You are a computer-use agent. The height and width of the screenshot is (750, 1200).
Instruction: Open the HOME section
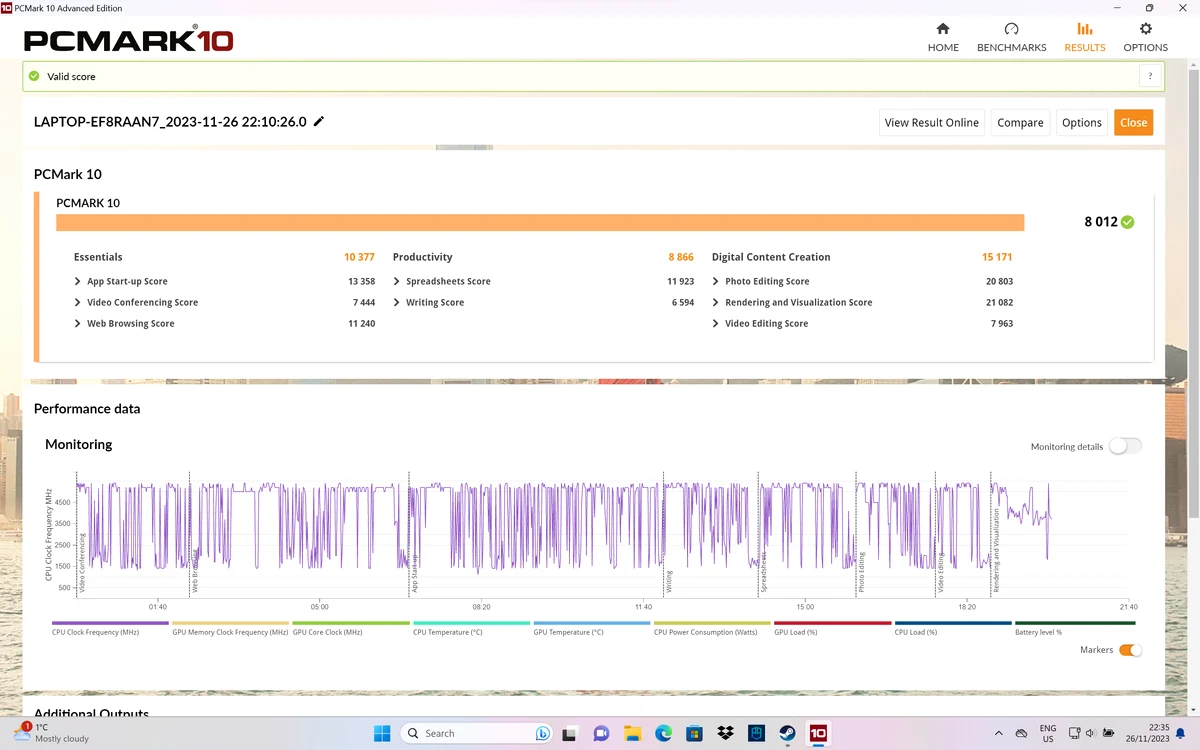[x=943, y=37]
